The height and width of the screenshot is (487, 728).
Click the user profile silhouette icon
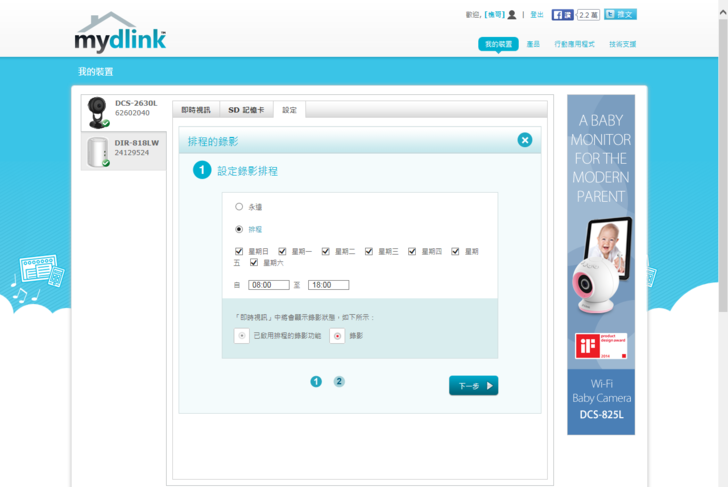[x=512, y=15]
